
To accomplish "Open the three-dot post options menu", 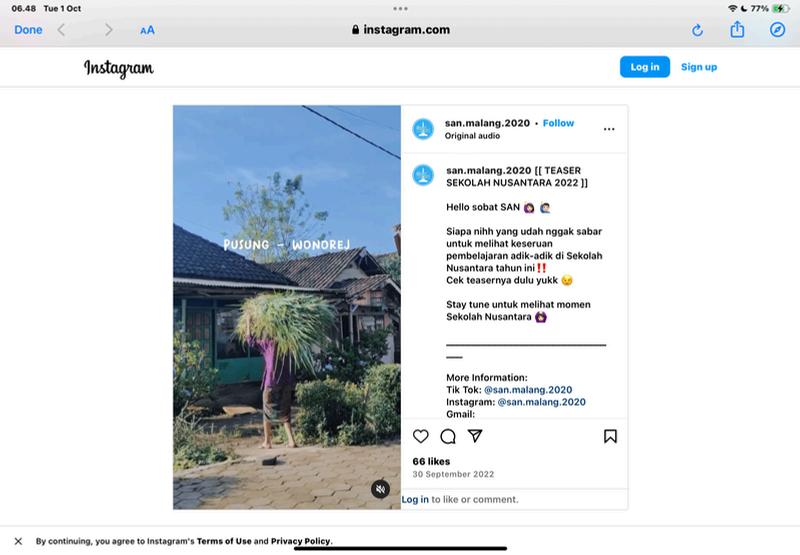I will point(609,129).
